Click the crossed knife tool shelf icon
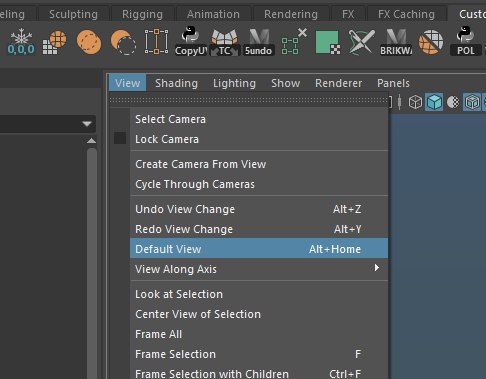 click(362, 42)
